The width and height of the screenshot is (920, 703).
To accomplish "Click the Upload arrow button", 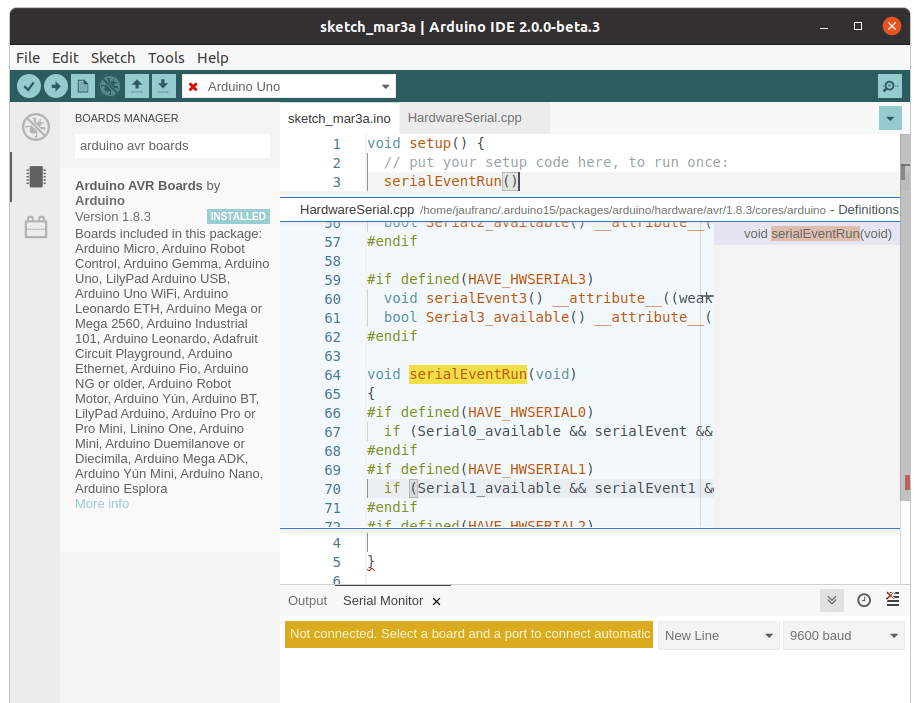I will coord(56,86).
